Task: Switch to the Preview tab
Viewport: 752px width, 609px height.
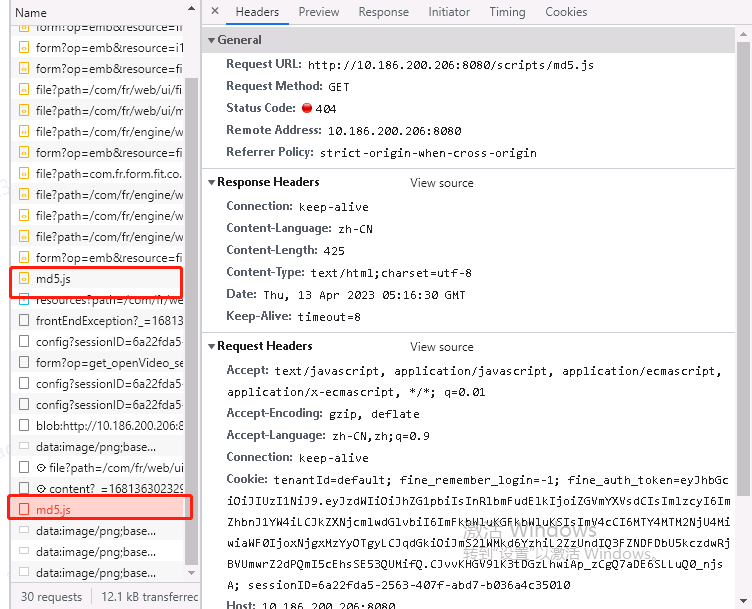Action: (318, 12)
